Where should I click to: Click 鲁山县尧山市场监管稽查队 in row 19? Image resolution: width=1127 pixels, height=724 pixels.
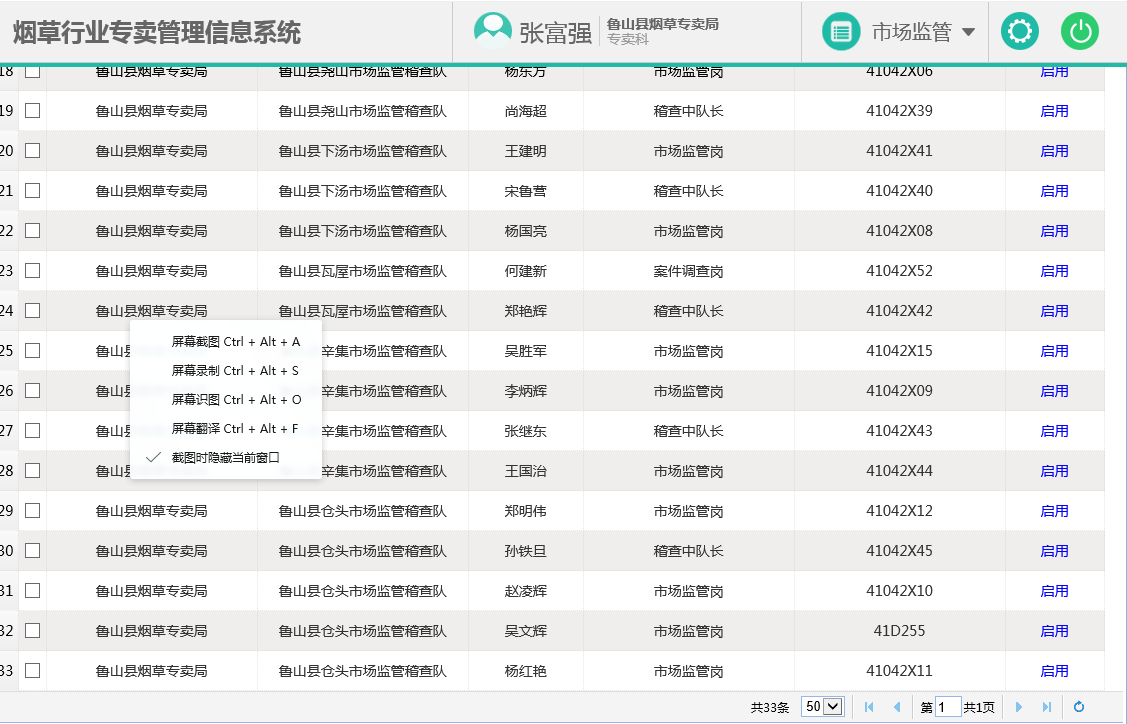pyautogui.click(x=362, y=111)
